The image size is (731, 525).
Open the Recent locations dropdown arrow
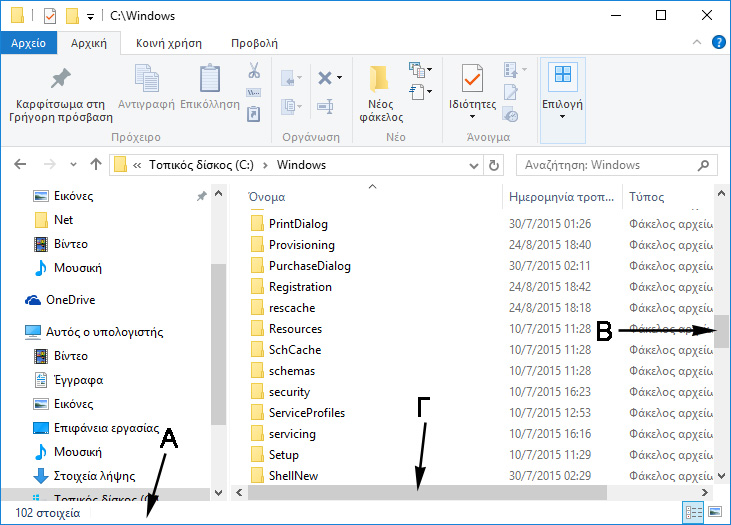(x=73, y=165)
